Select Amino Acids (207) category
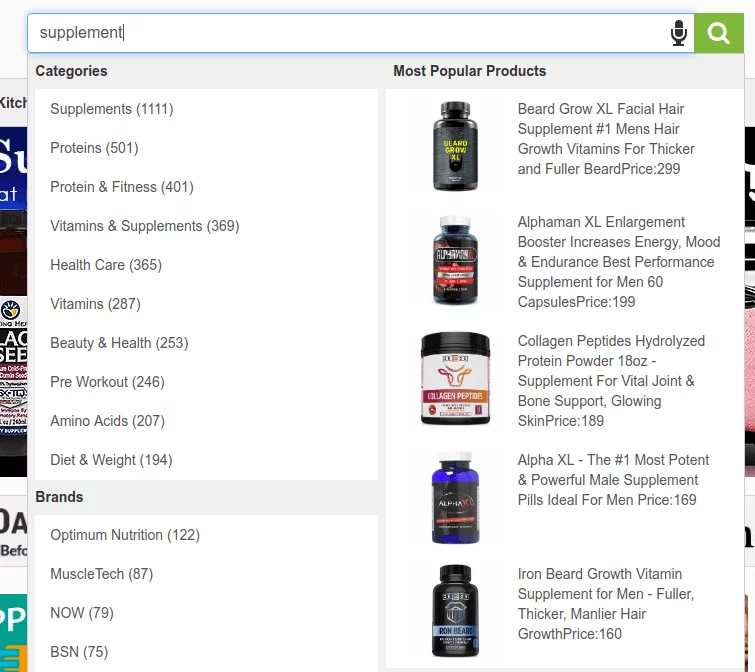755x672 pixels. (x=107, y=421)
